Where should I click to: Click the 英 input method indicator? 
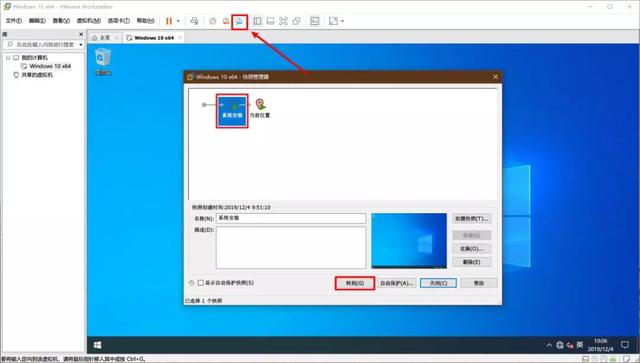580,345
